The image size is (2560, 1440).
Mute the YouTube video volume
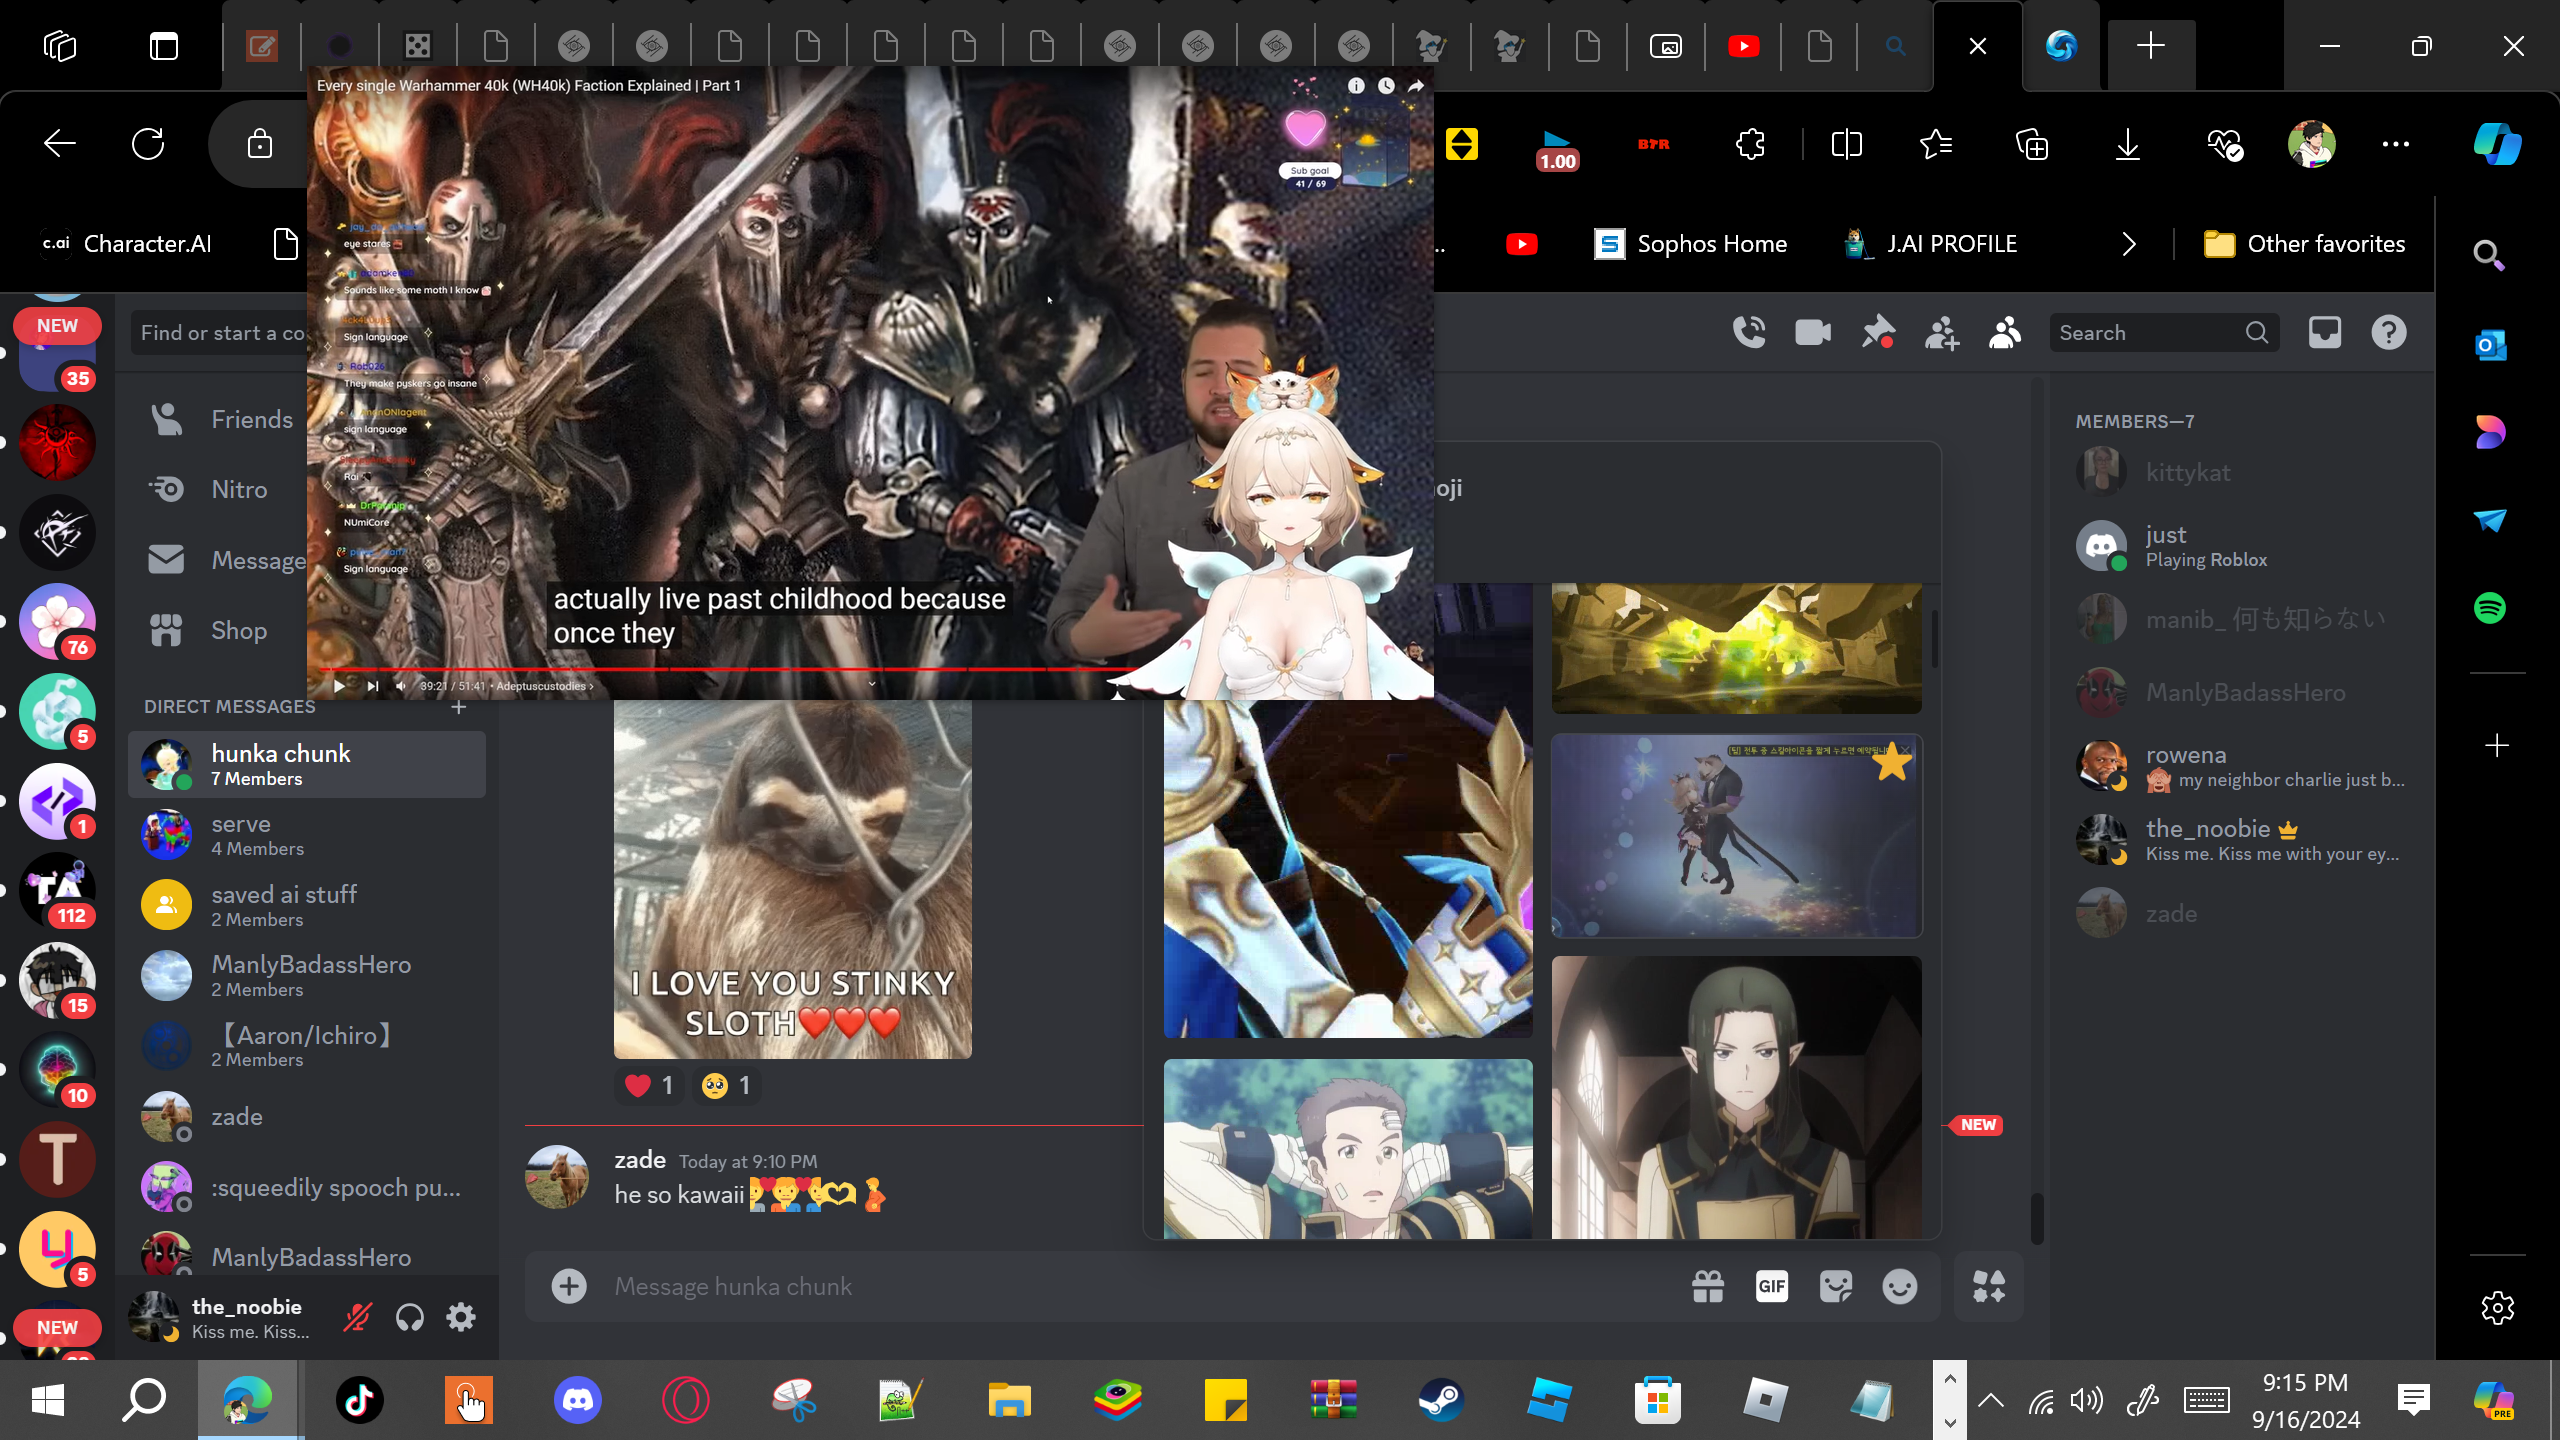click(x=401, y=686)
